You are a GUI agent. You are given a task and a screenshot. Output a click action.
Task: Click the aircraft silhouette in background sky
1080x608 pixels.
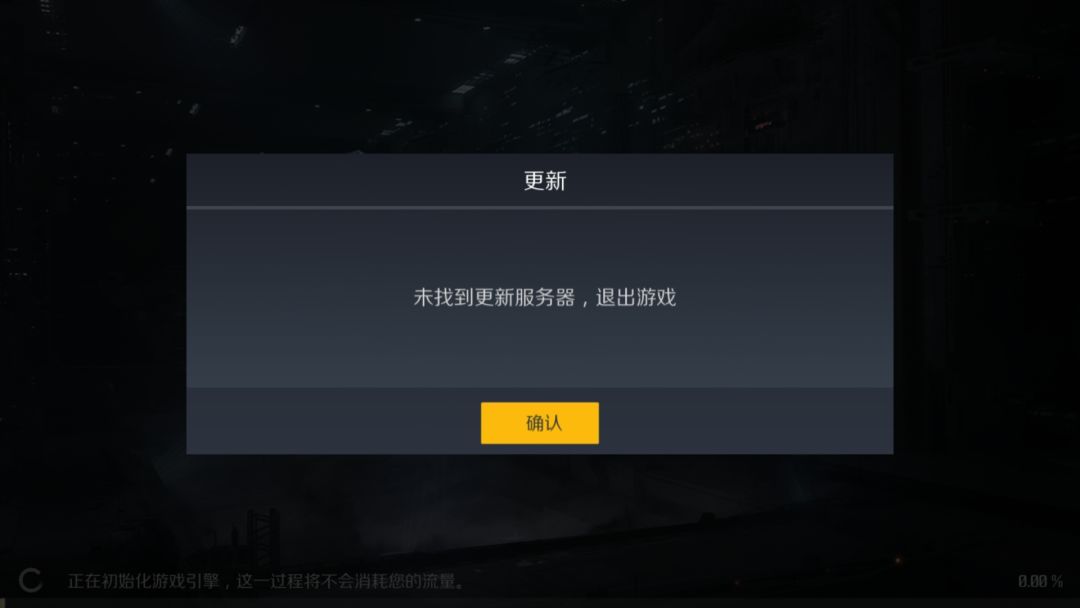pyautogui.click(x=238, y=34)
